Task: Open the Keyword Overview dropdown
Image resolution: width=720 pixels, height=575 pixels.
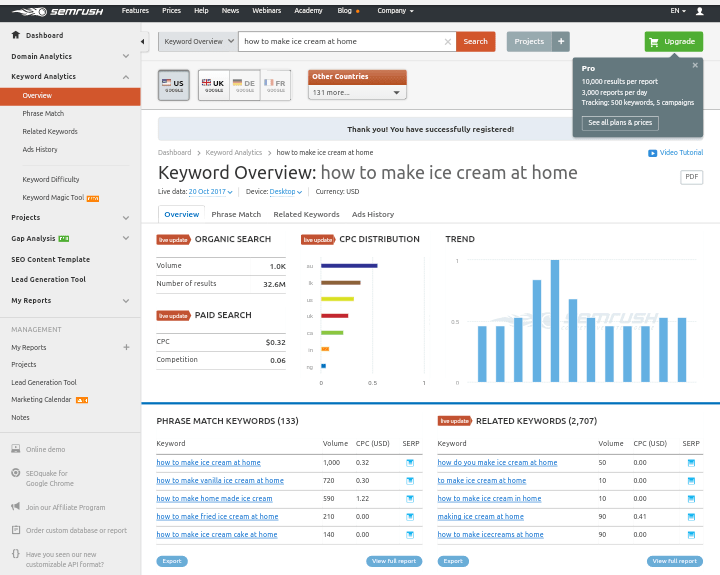Action: pyautogui.click(x=198, y=42)
